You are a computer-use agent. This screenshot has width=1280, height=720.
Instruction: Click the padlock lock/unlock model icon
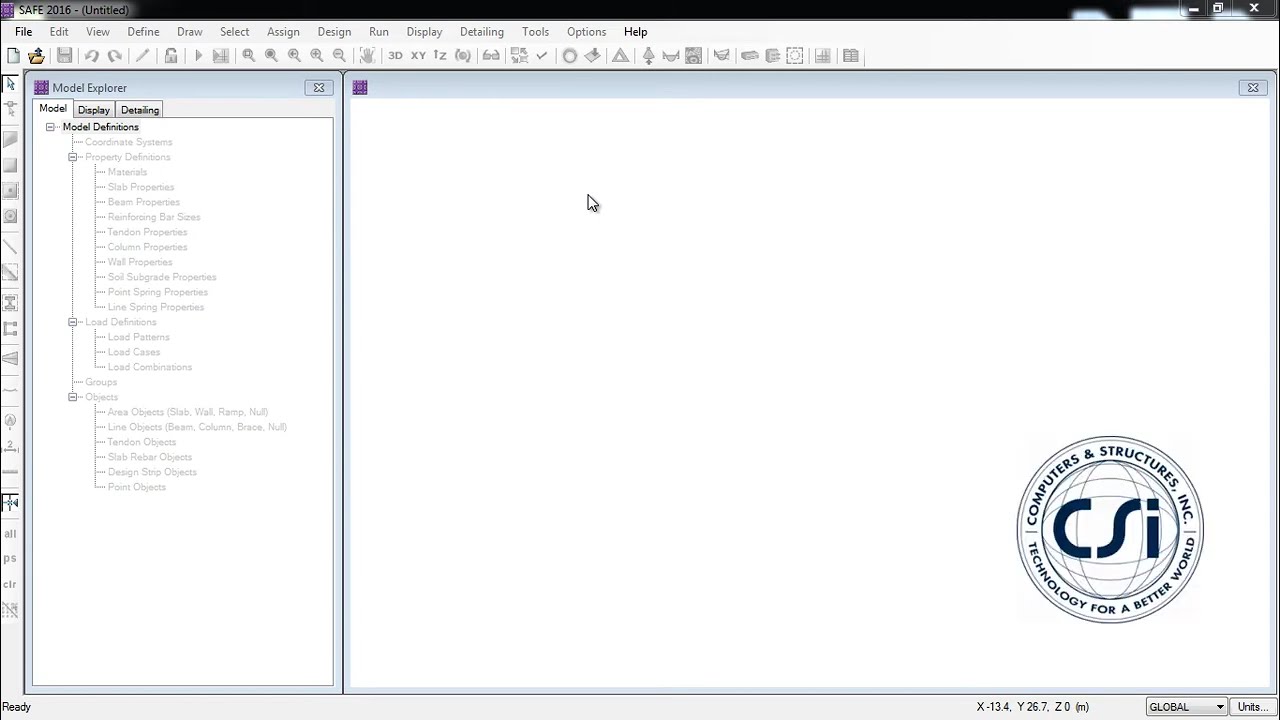(171, 56)
